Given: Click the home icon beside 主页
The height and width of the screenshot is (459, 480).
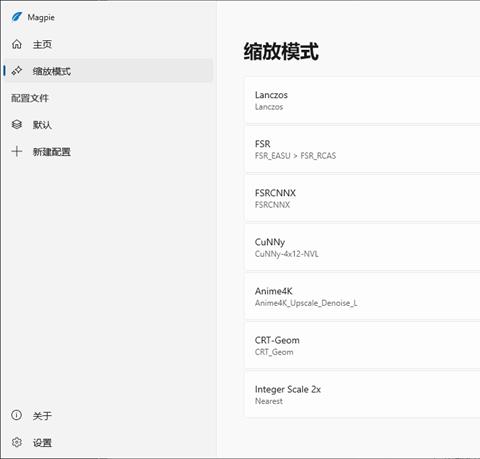Looking at the screenshot, I should [x=17, y=44].
